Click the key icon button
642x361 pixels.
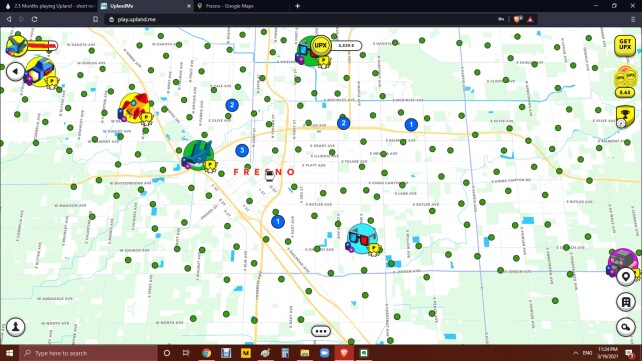(x=626, y=327)
